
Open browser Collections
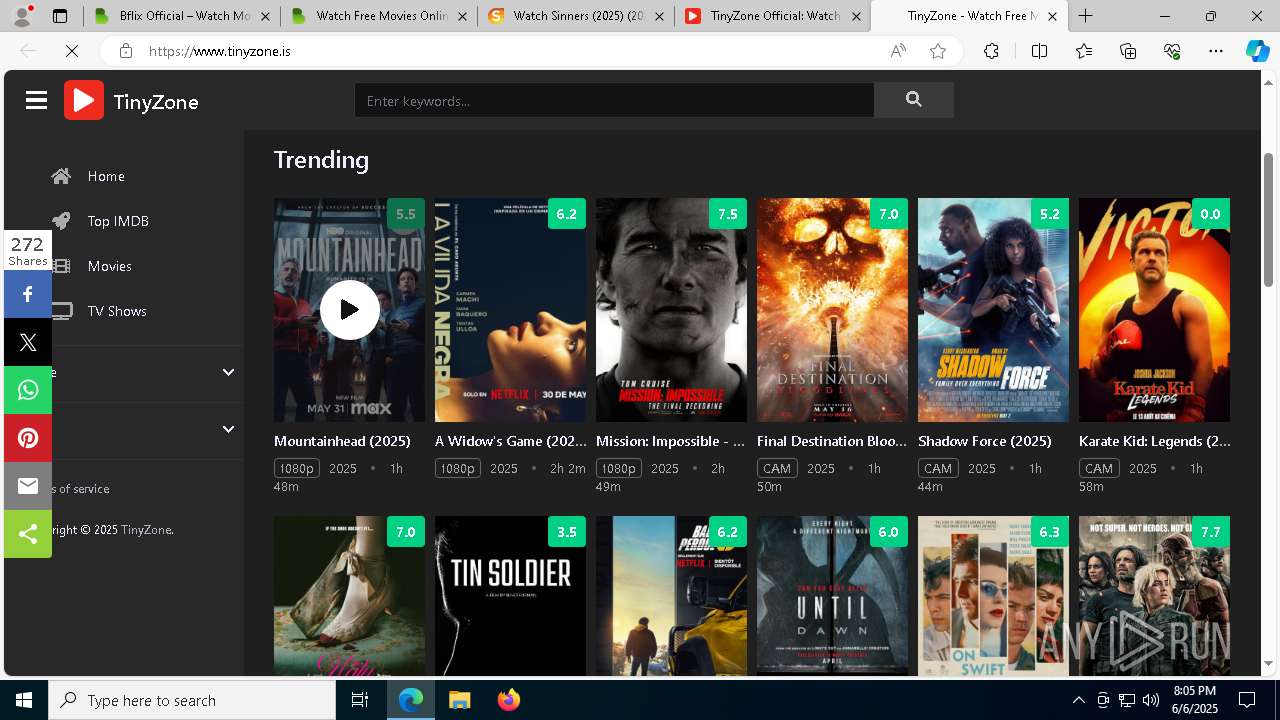(1128, 51)
